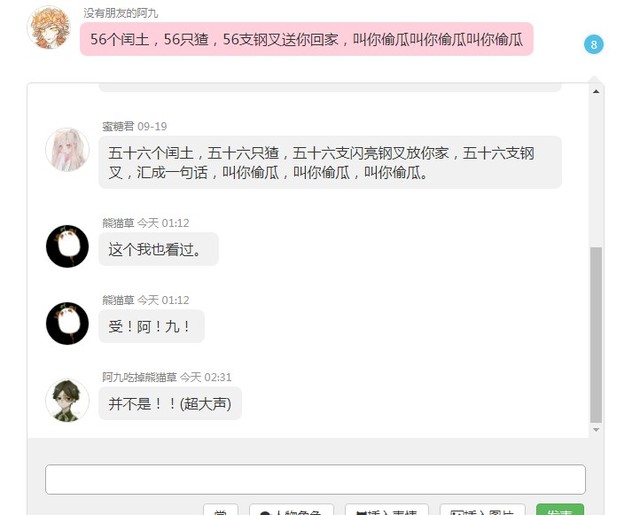This screenshot has height=515, width=640.
Task: Click the 插入表情 emoji button
Action: [x=387, y=510]
